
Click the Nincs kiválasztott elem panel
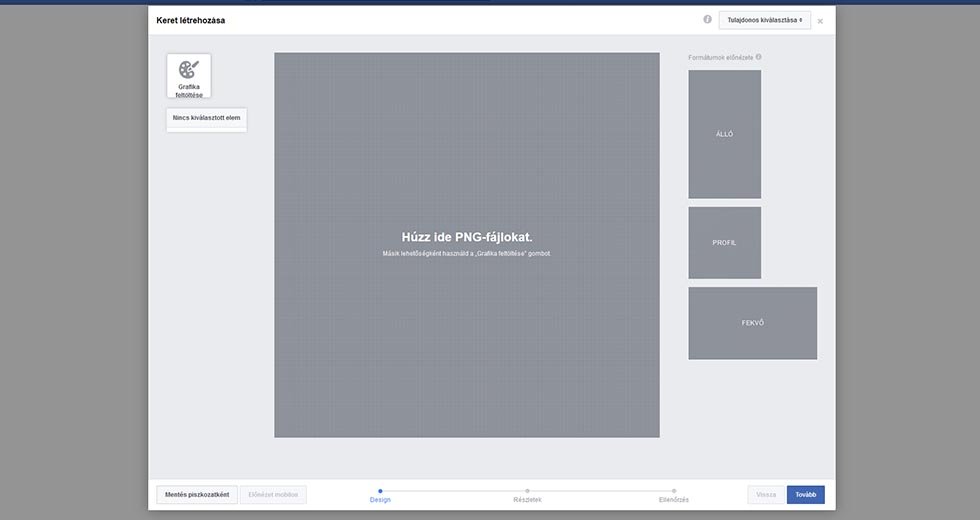[206, 118]
